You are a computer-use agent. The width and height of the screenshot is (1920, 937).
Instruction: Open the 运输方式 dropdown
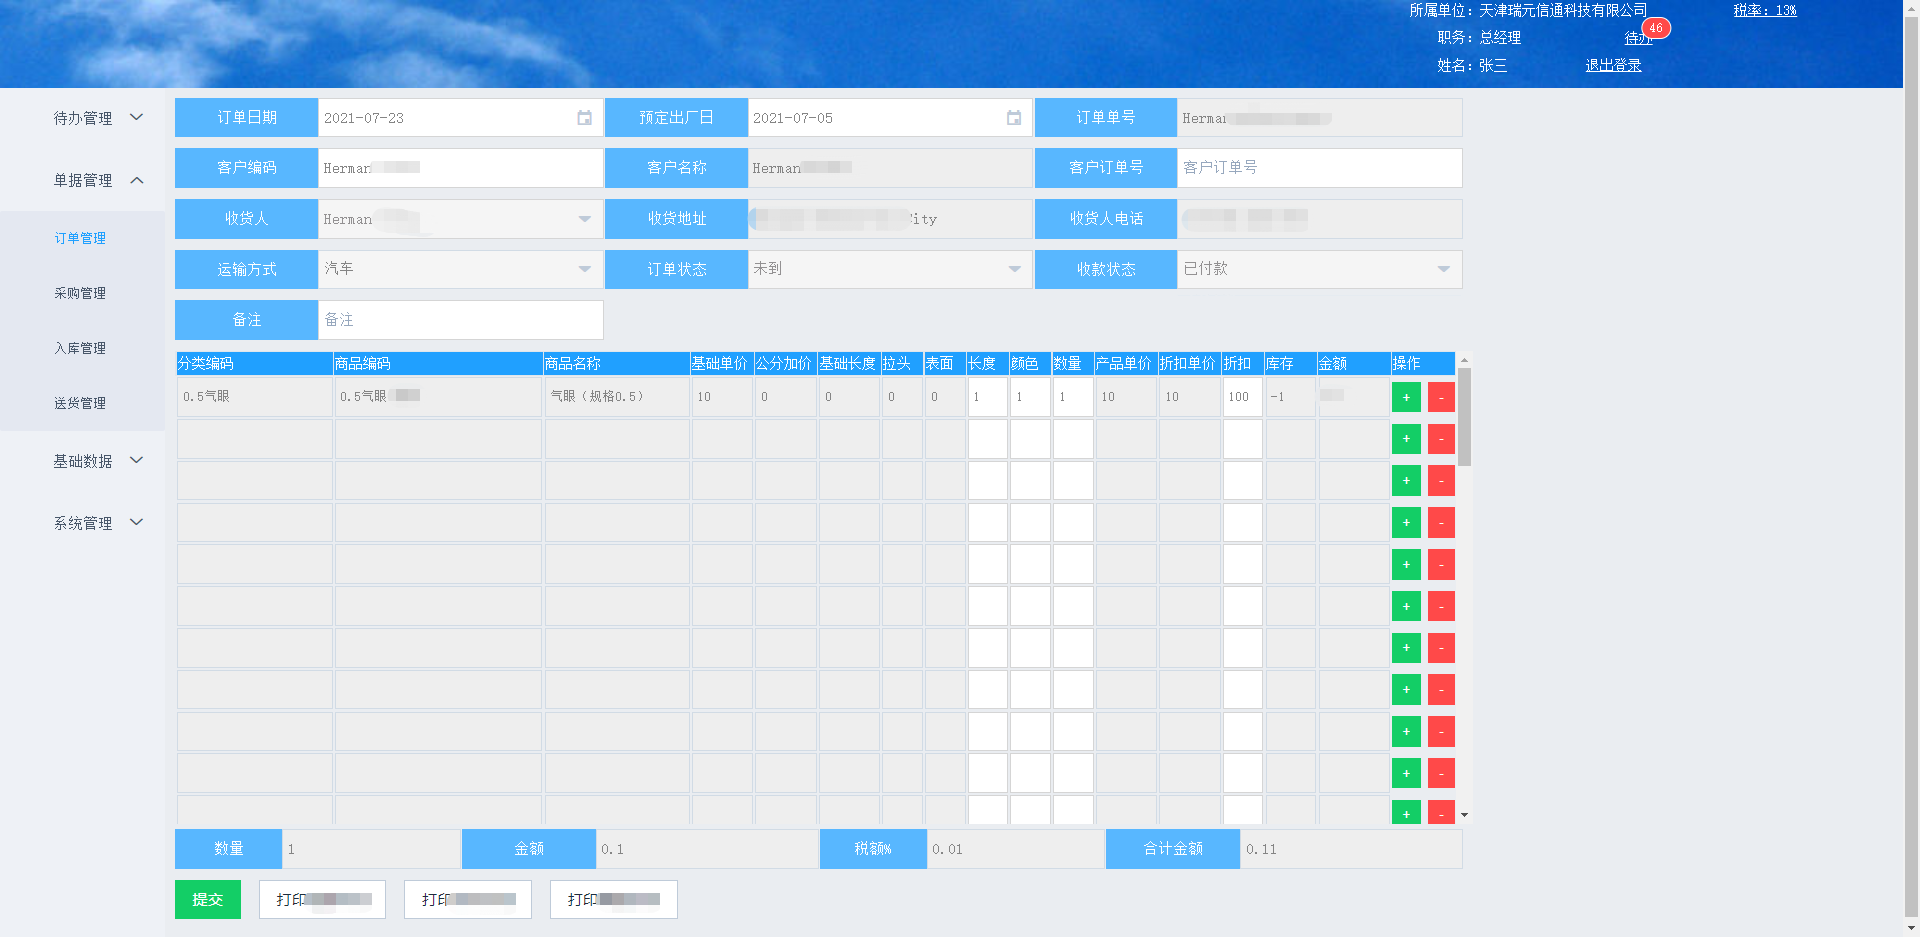coord(584,269)
